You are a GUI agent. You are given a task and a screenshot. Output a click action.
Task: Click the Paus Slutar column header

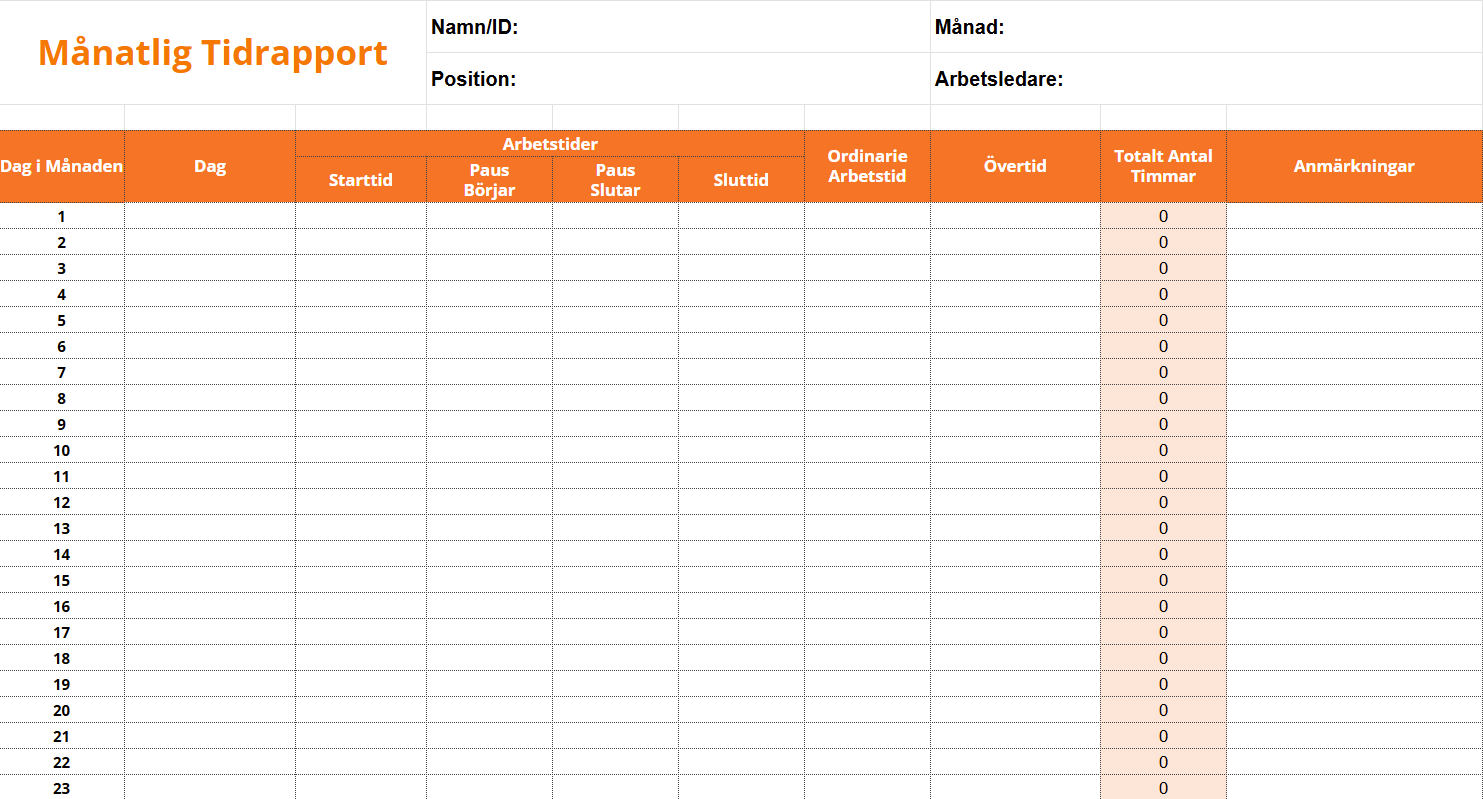point(615,180)
